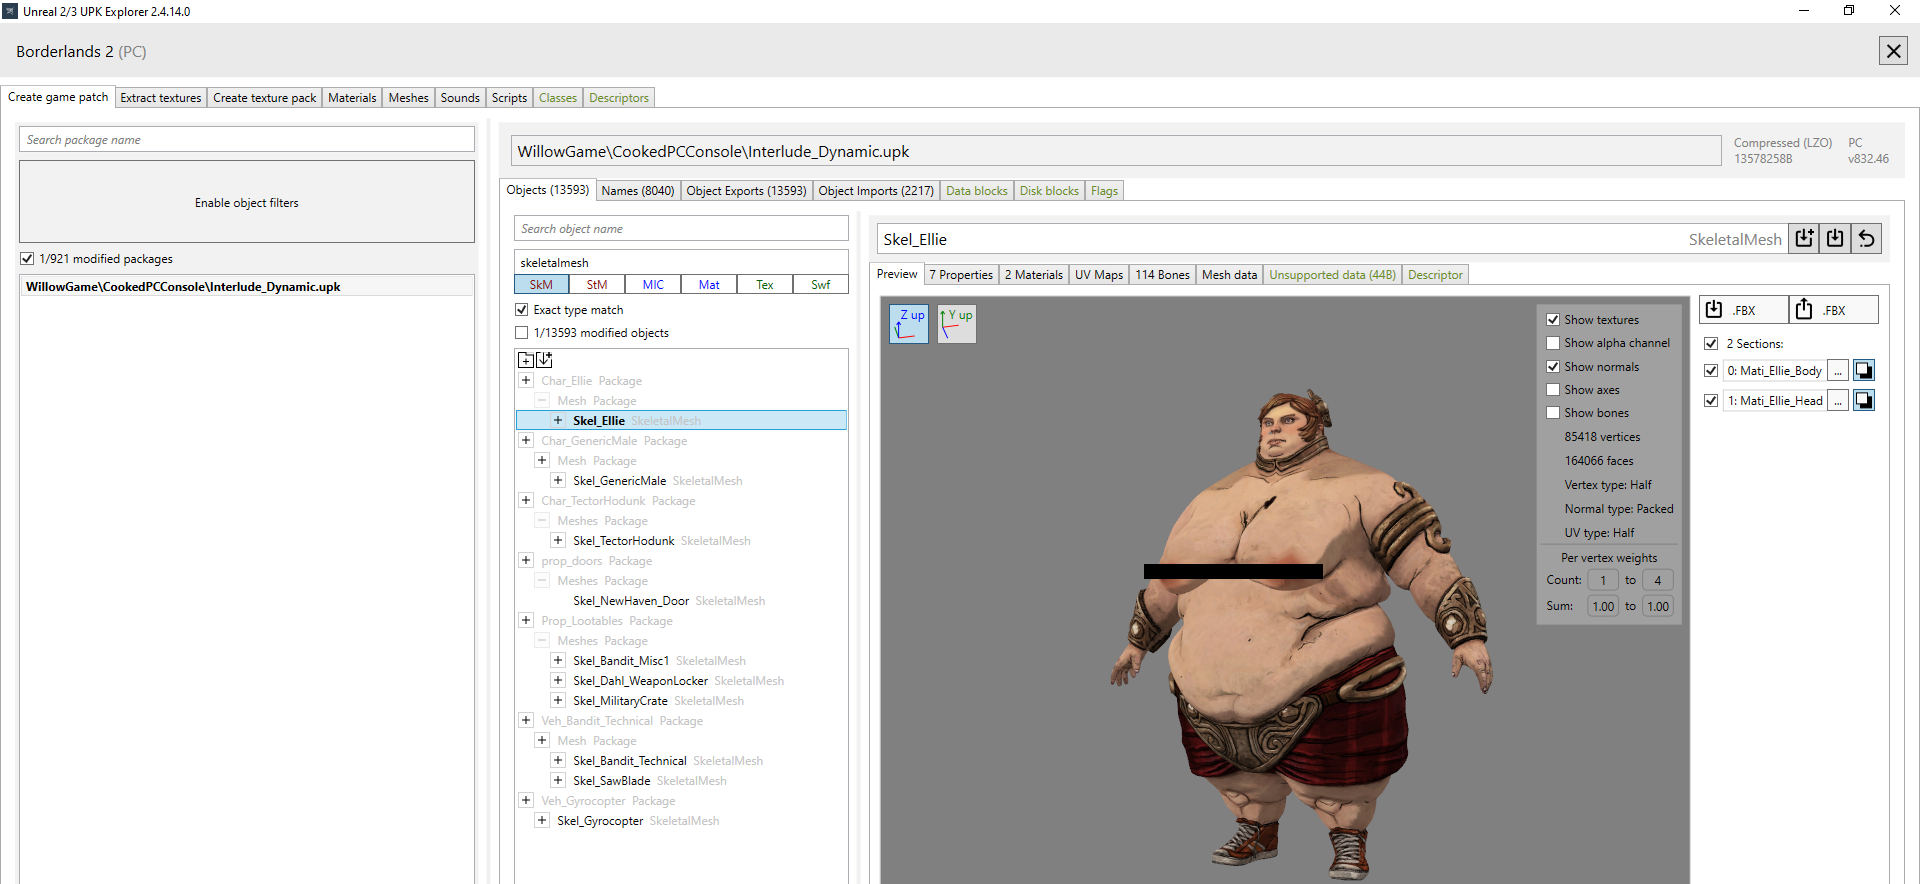Disable Show textures checkbox
The width and height of the screenshot is (1920, 884).
1553,320
